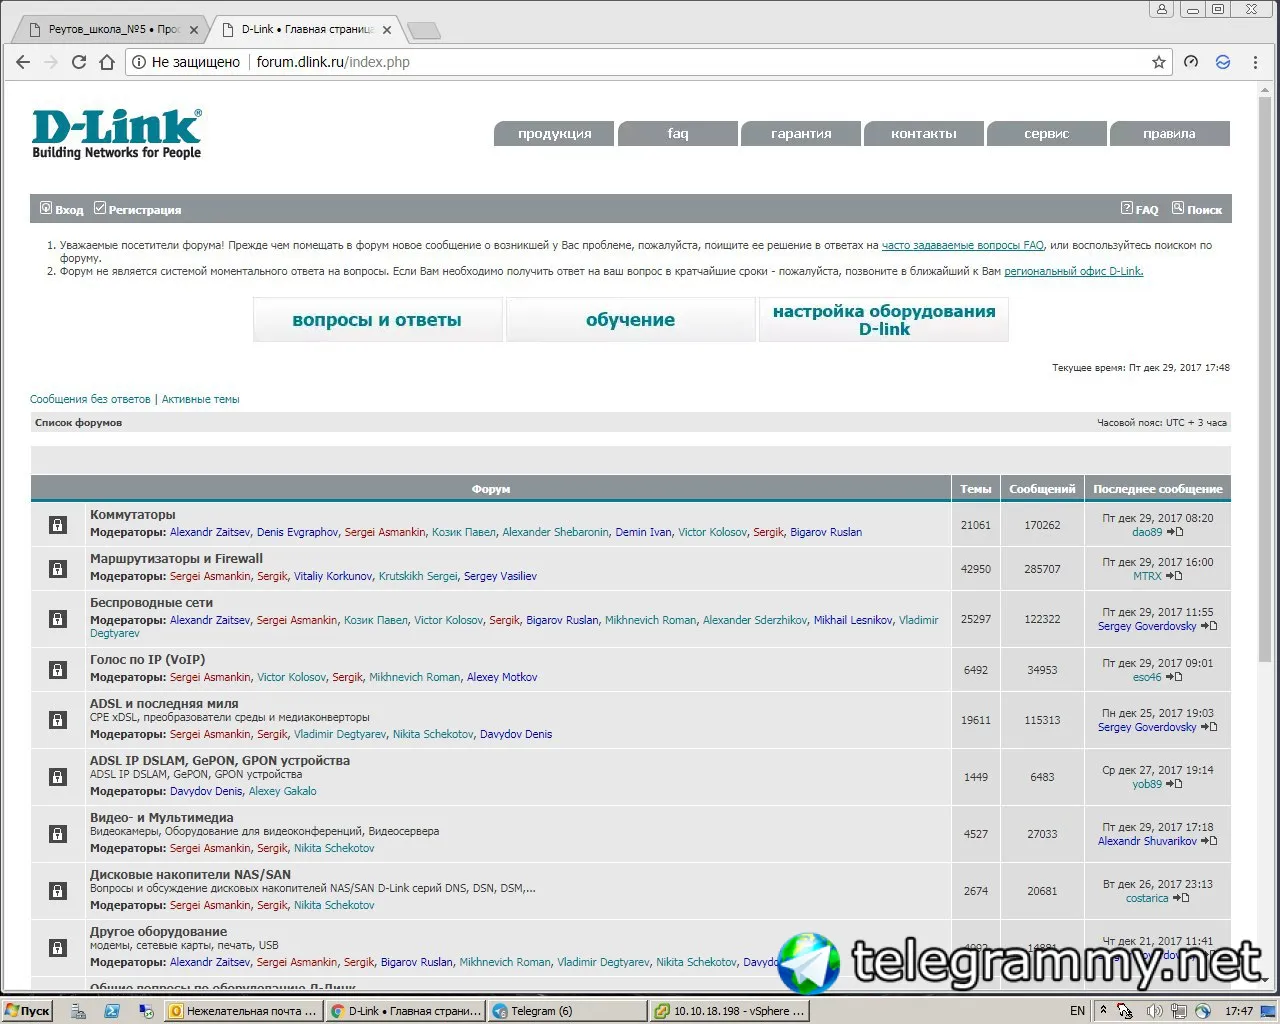Click the настройка оборудования D-link button
Image resolution: width=1280 pixels, height=1024 pixels.
(884, 320)
